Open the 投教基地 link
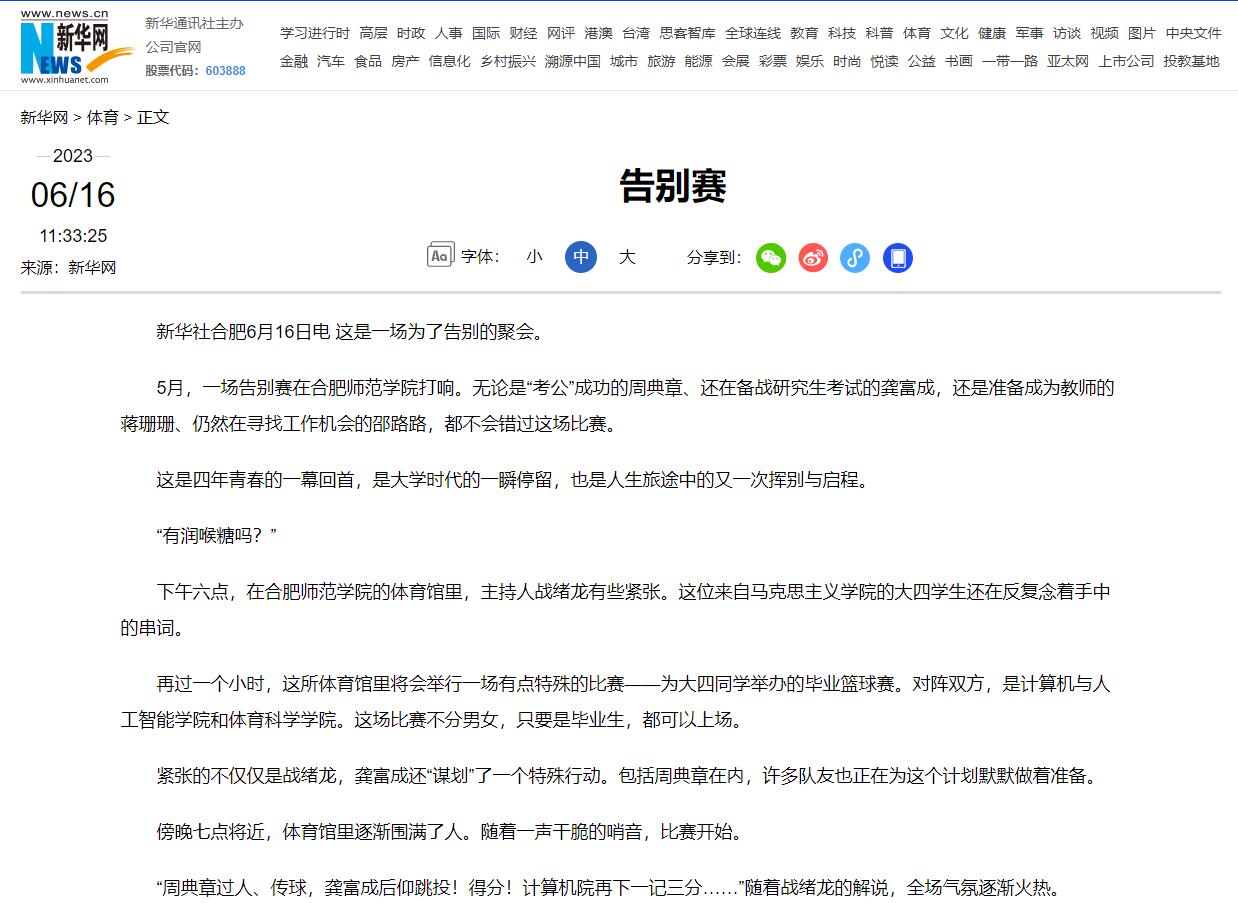This screenshot has width=1238, height=903. (1191, 61)
